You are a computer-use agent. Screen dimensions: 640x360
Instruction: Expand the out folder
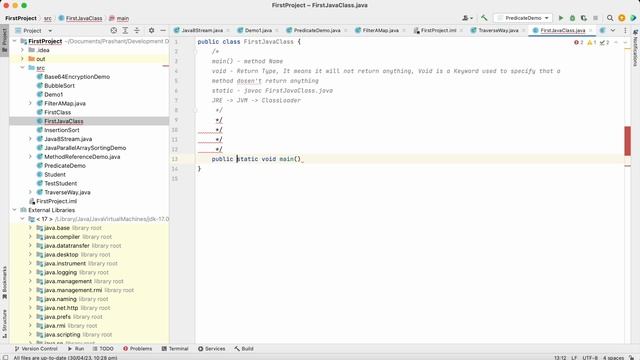click(x=22, y=59)
